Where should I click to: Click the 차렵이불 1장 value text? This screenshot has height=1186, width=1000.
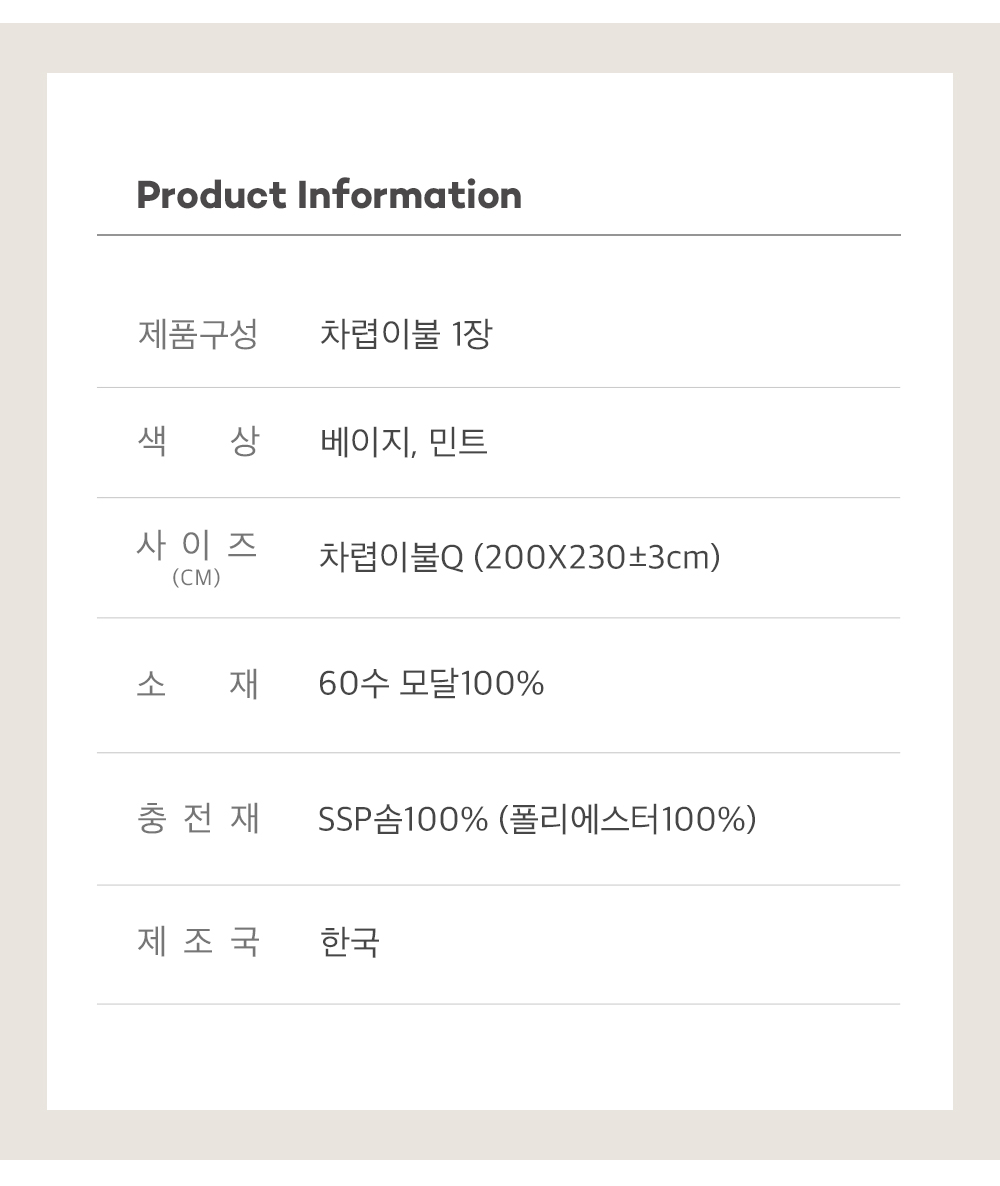[406, 334]
